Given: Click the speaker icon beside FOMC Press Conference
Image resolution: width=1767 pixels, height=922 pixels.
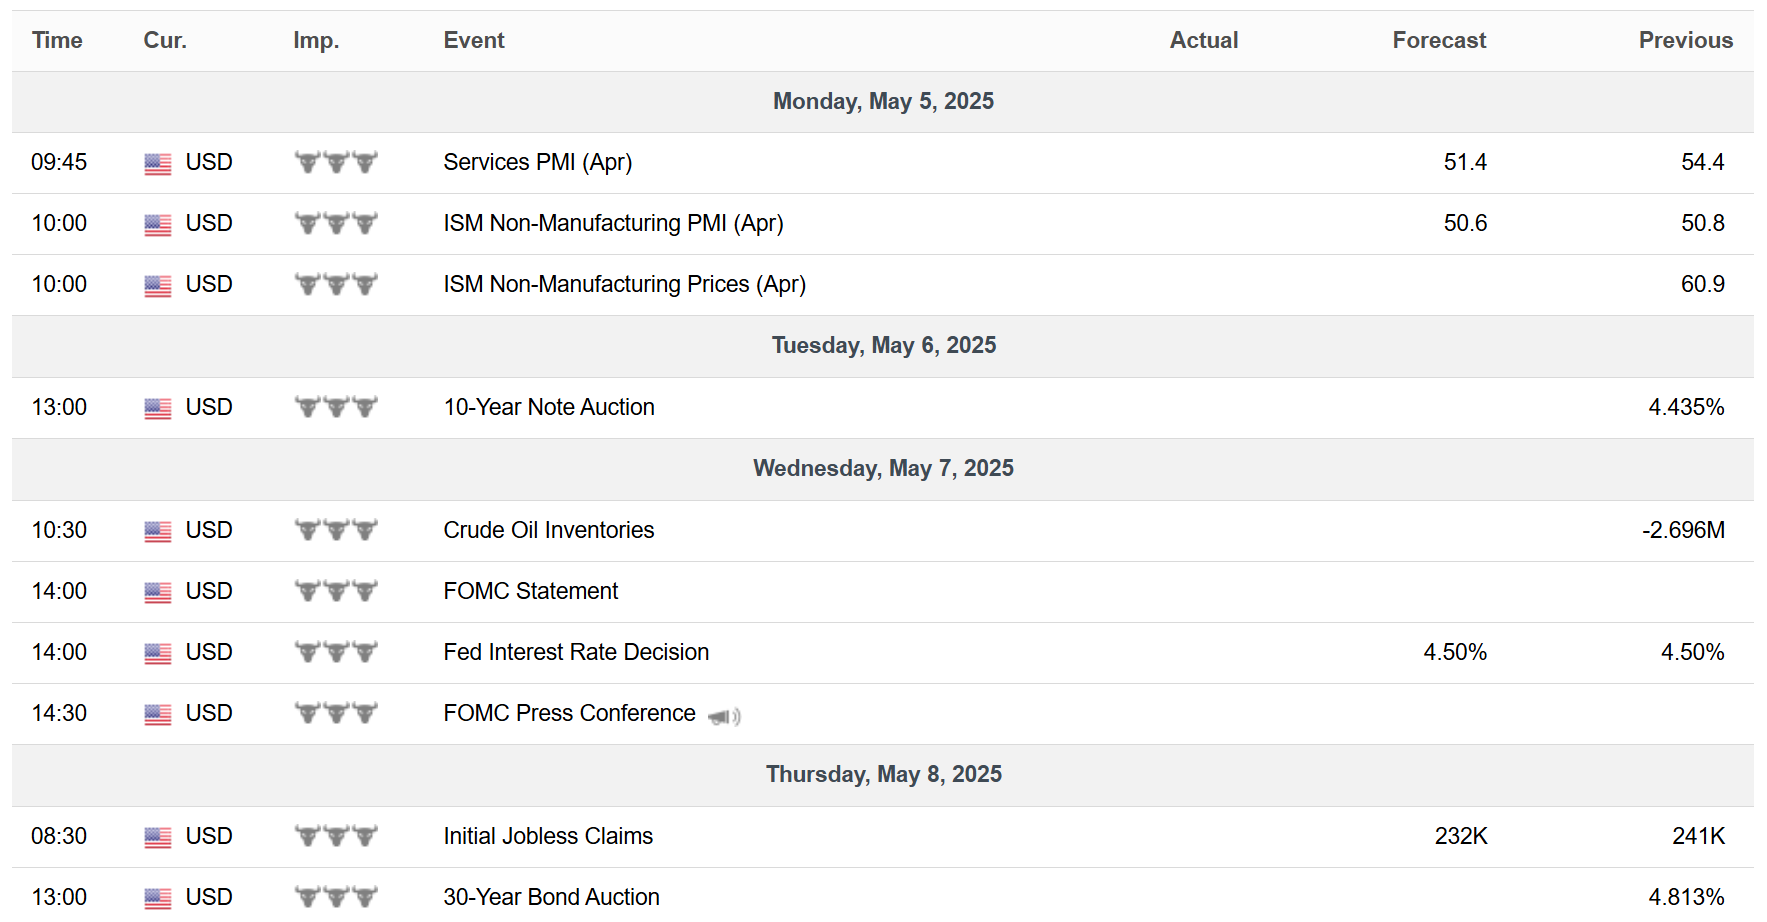Looking at the screenshot, I should point(724,716).
